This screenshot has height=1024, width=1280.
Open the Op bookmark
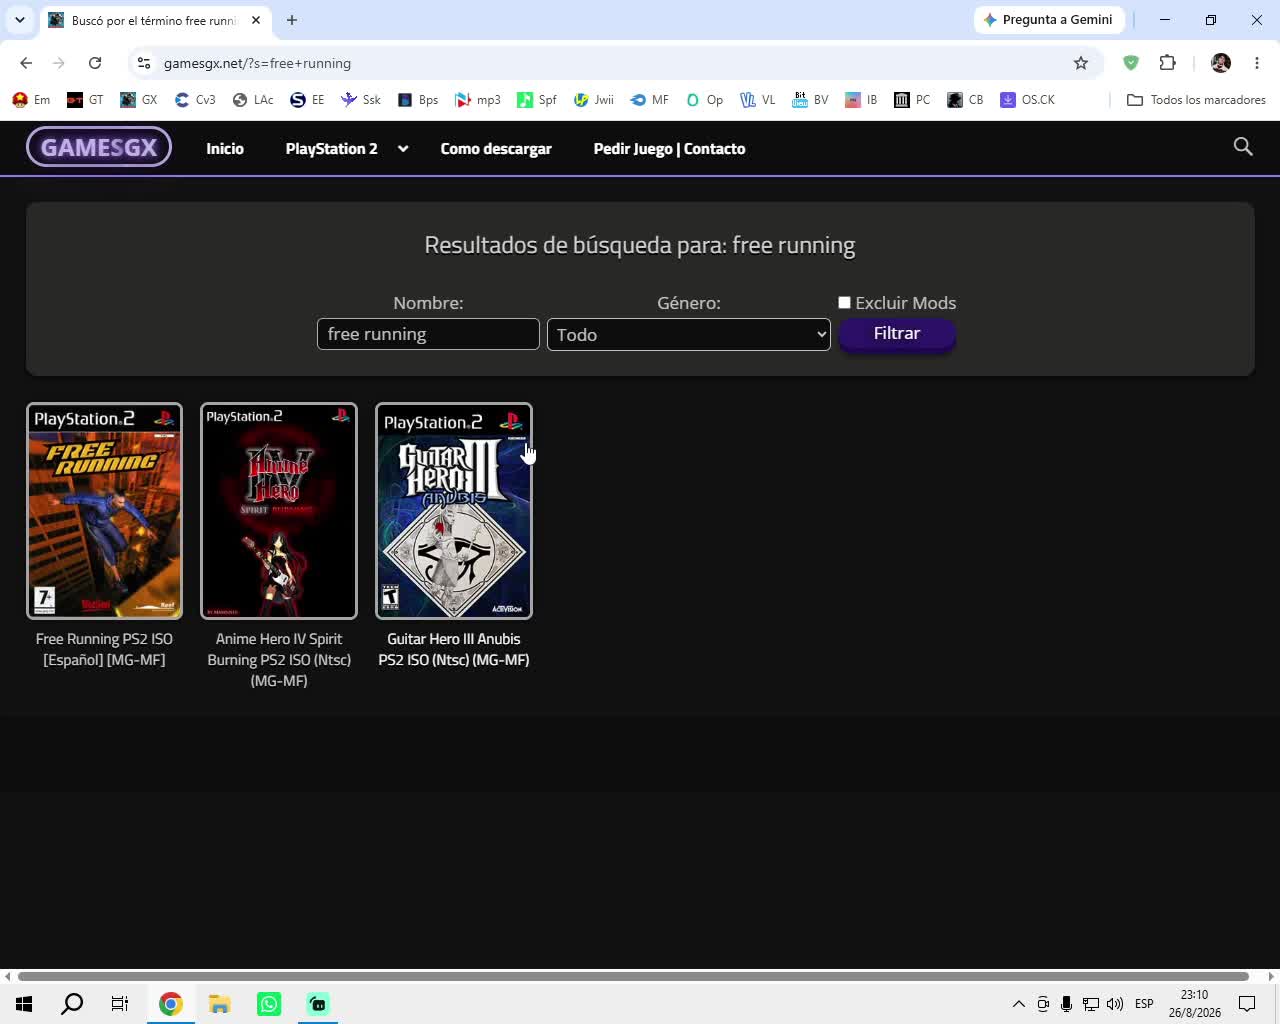705,100
